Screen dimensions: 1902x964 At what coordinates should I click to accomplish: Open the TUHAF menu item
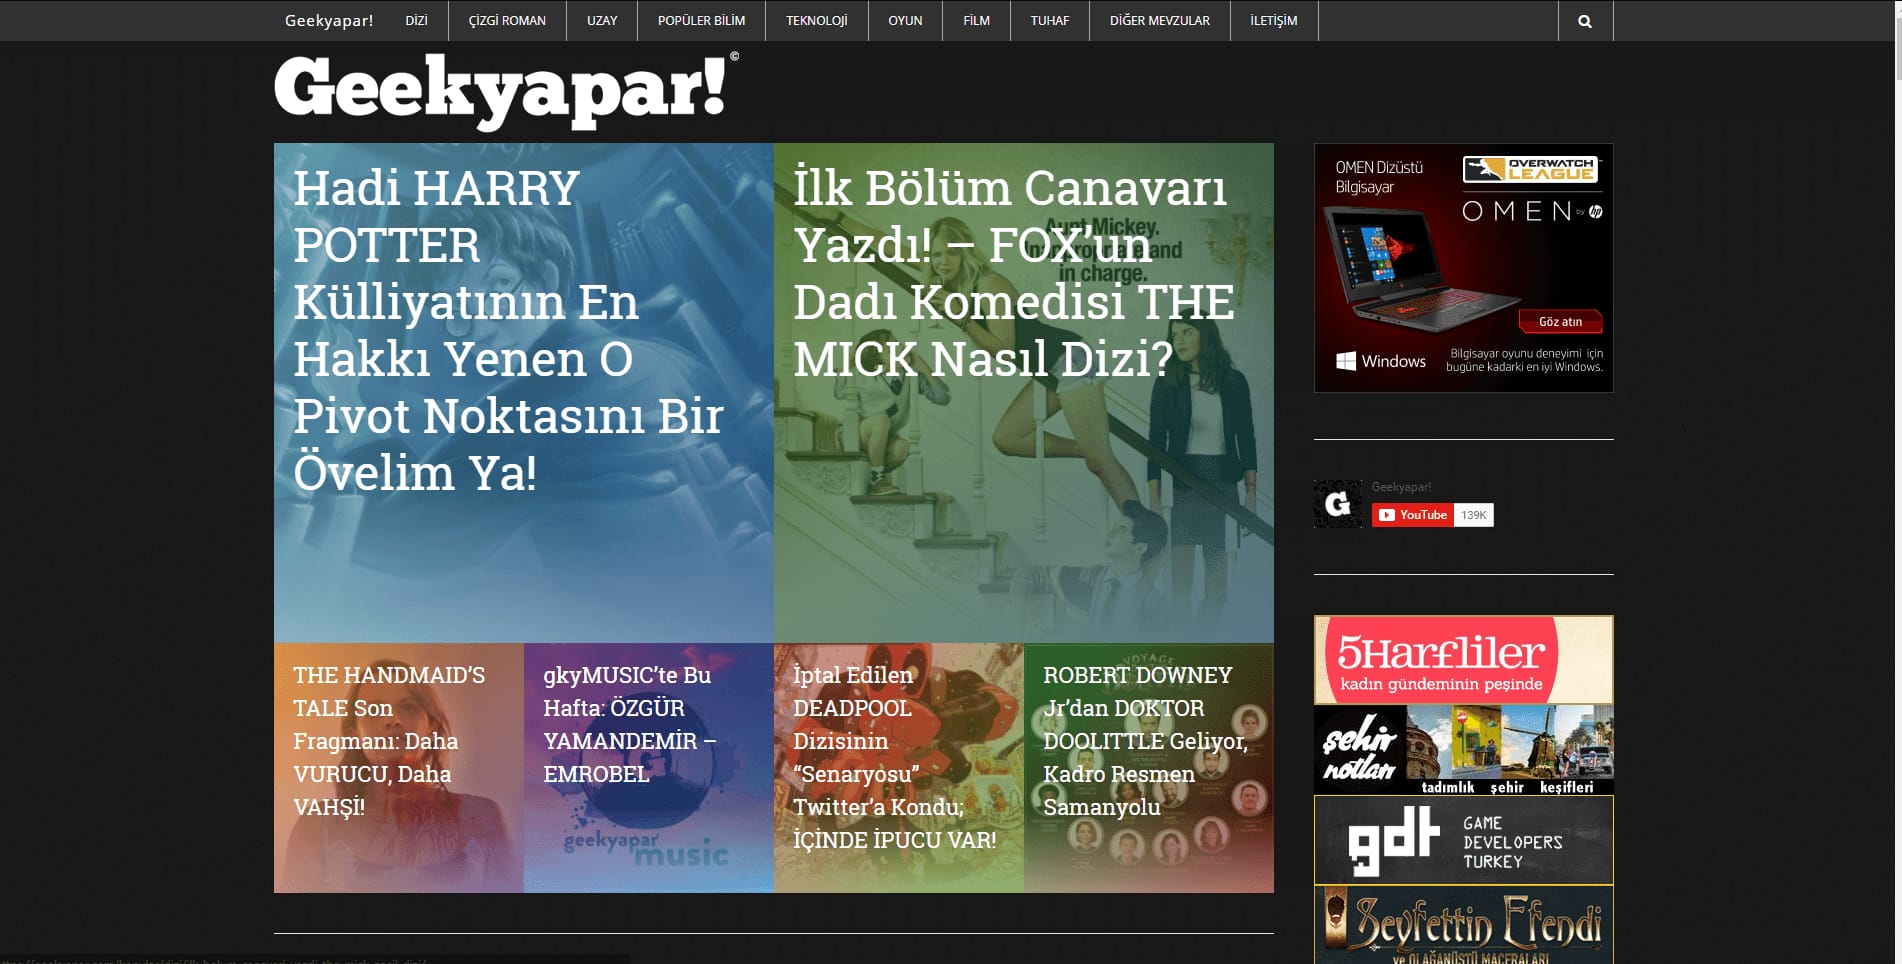point(1050,21)
